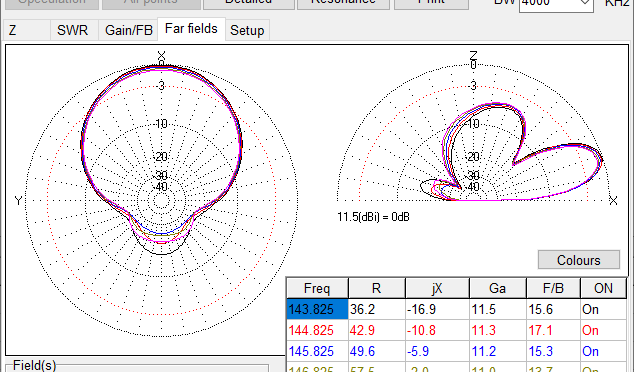Click the Far fields tab
This screenshot has width=634, height=372.
point(191,29)
